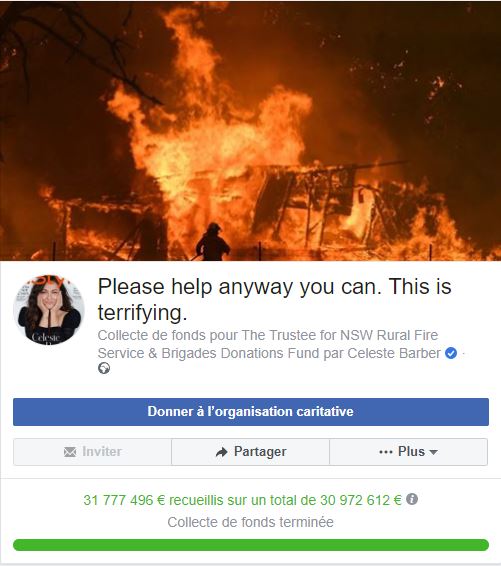Image resolution: width=501 pixels, height=566 pixels.
Task: Click the public globe privacy icon
Action: click(104, 368)
